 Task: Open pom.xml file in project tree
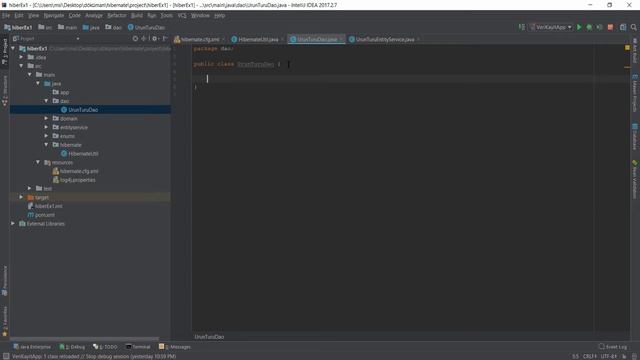[x=41, y=215]
